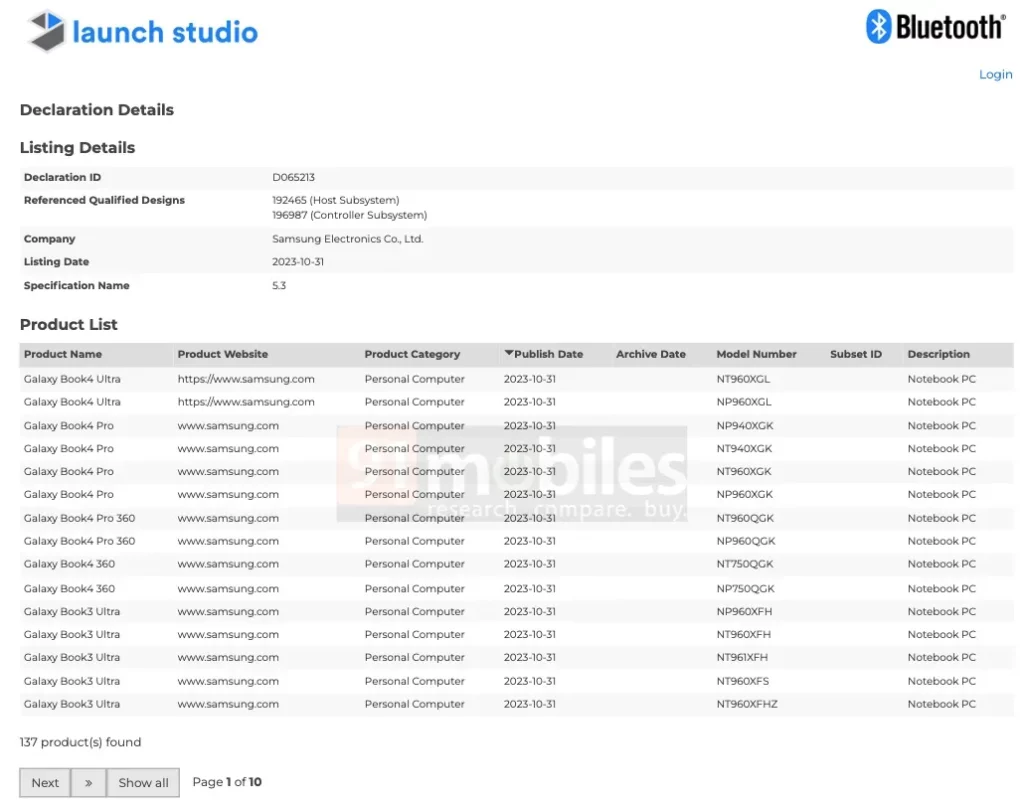This screenshot has width=1024, height=806.
Task: Click the Subset ID column header
Action: click(855, 354)
